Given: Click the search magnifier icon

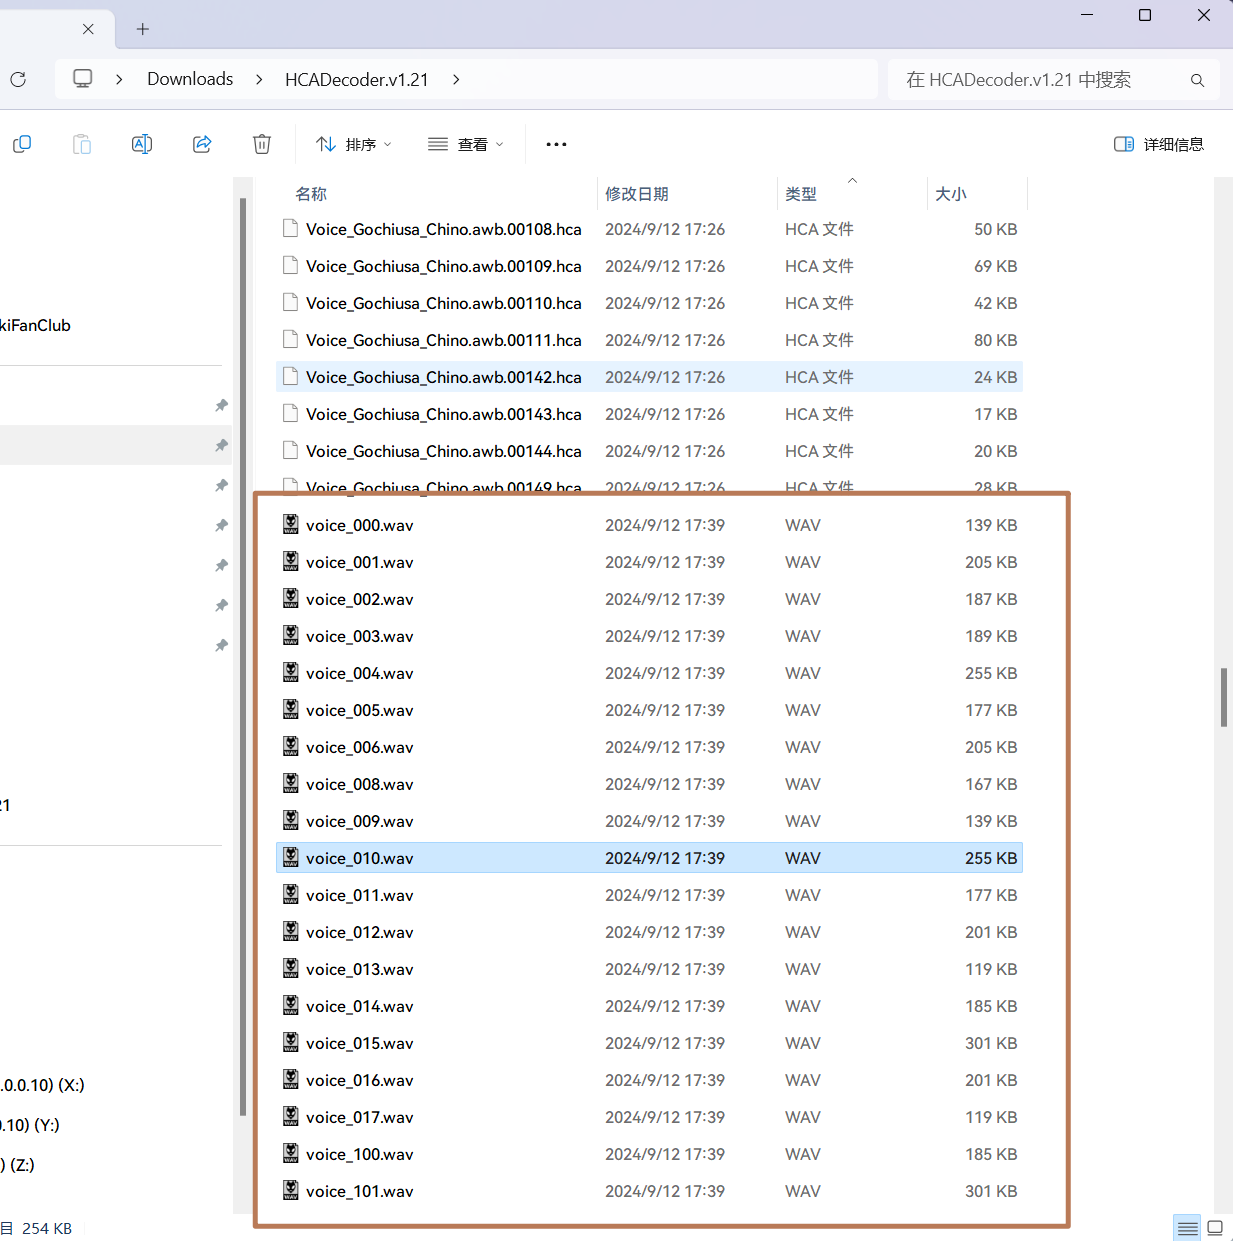Looking at the screenshot, I should coord(1197,80).
